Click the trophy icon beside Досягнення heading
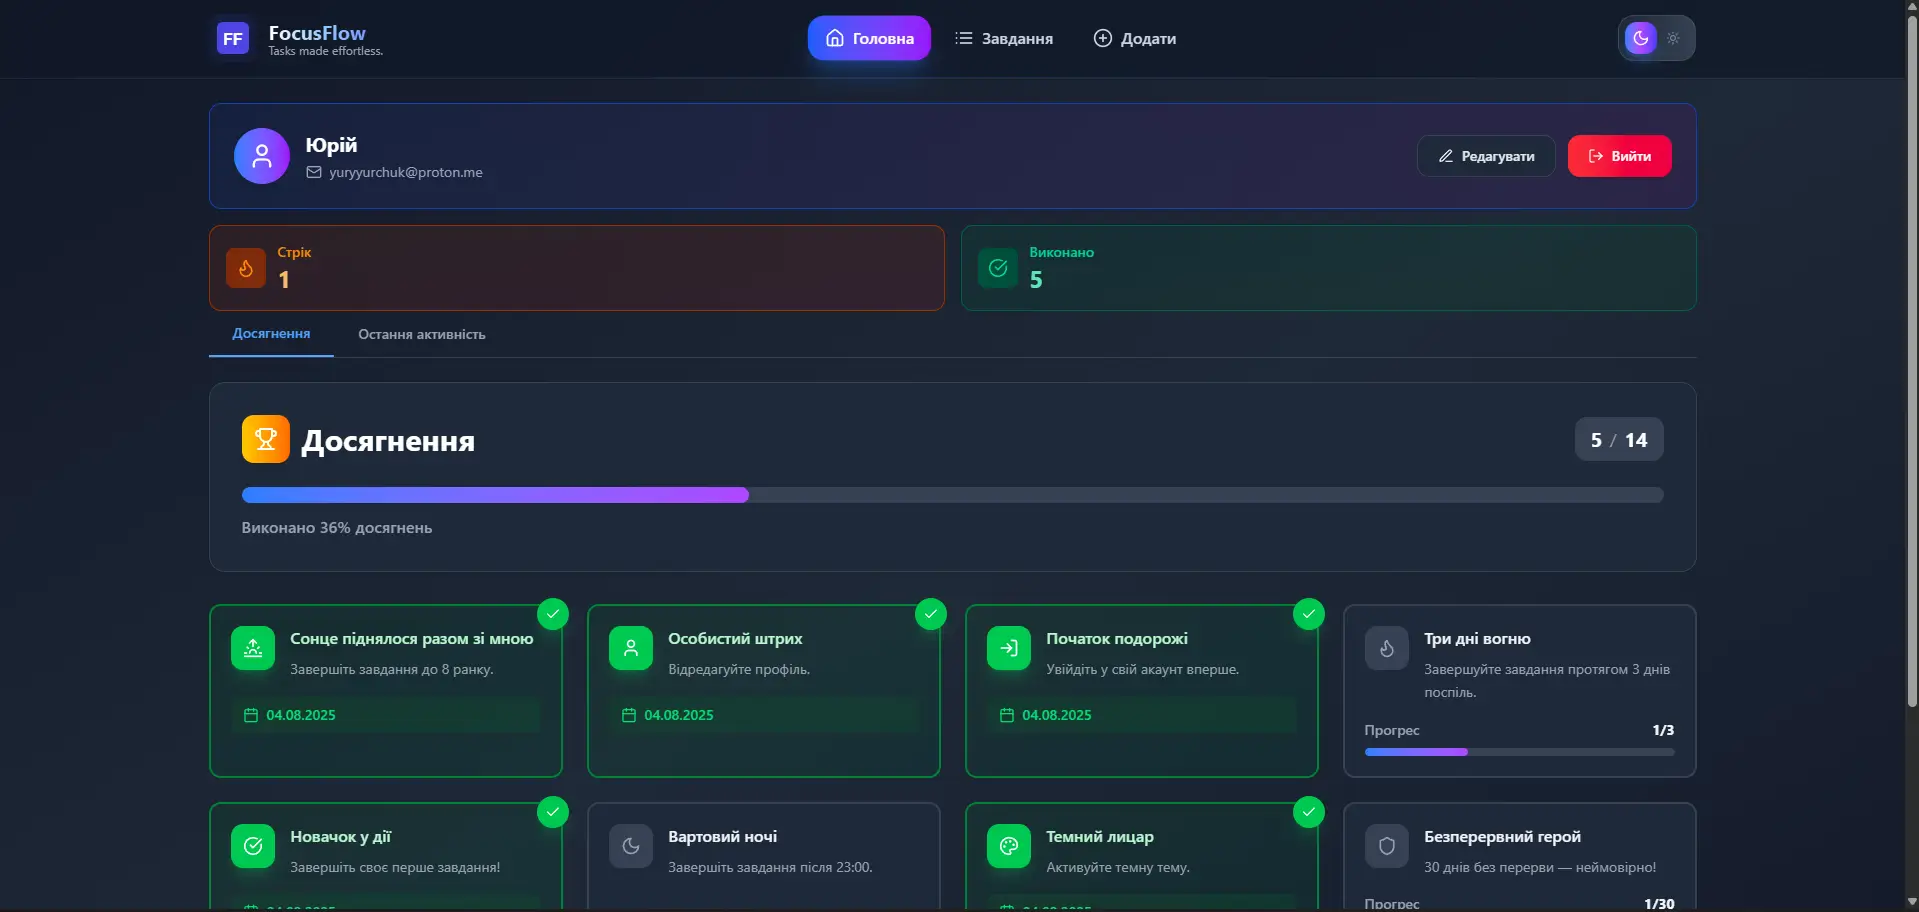Screen dimensions: 1919x912 point(266,439)
